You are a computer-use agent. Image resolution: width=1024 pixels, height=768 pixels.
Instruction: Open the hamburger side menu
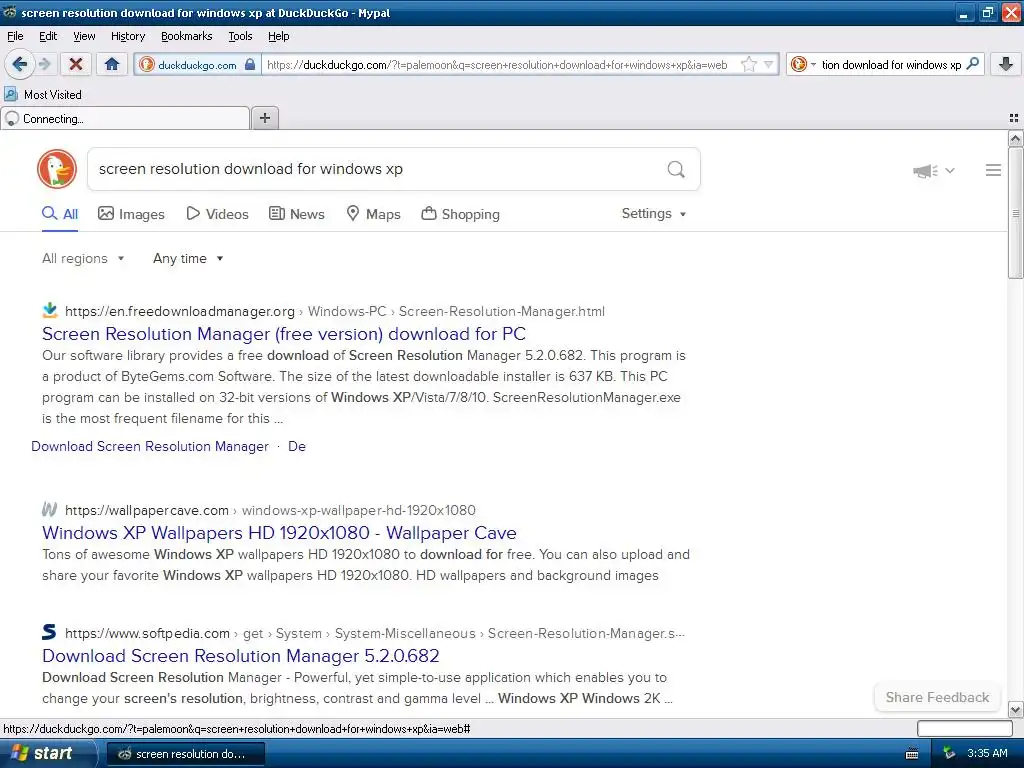point(993,170)
